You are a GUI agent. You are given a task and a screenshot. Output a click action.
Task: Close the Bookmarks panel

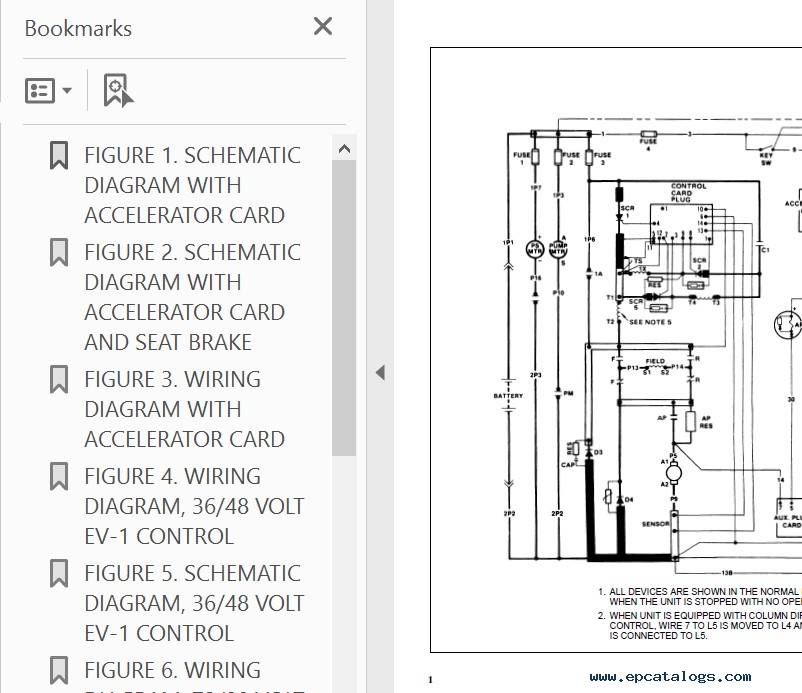pos(323,26)
